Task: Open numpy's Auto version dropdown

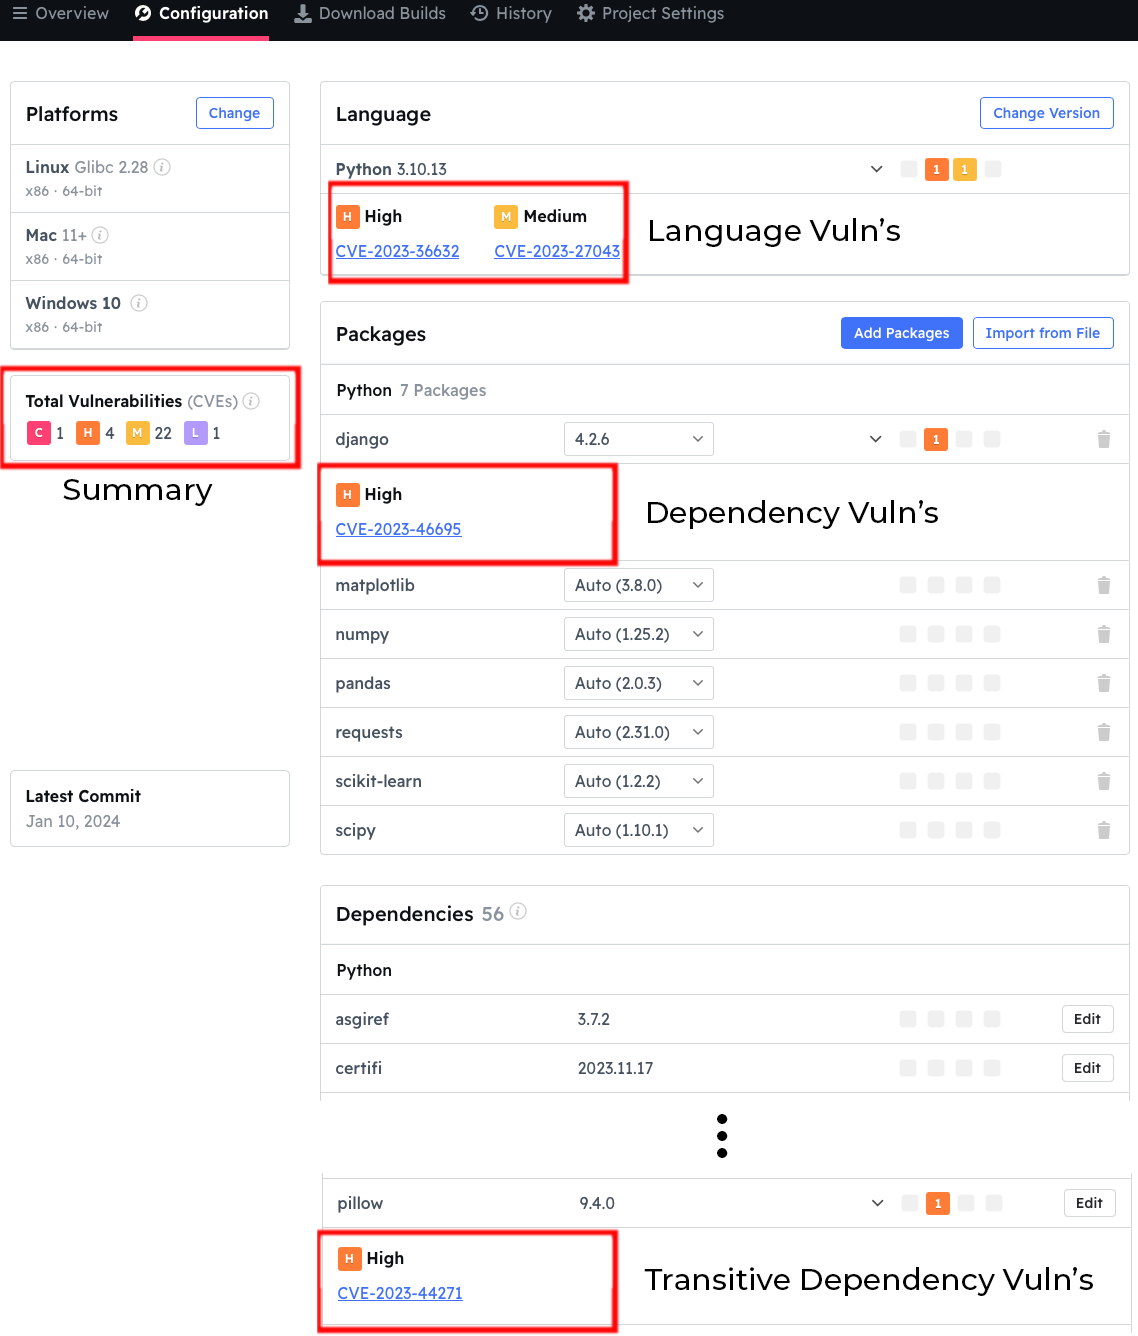Action: click(638, 634)
